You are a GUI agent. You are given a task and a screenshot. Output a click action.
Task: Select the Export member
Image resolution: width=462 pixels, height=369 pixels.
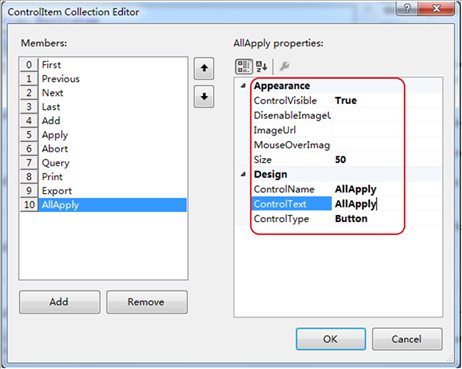coord(103,191)
